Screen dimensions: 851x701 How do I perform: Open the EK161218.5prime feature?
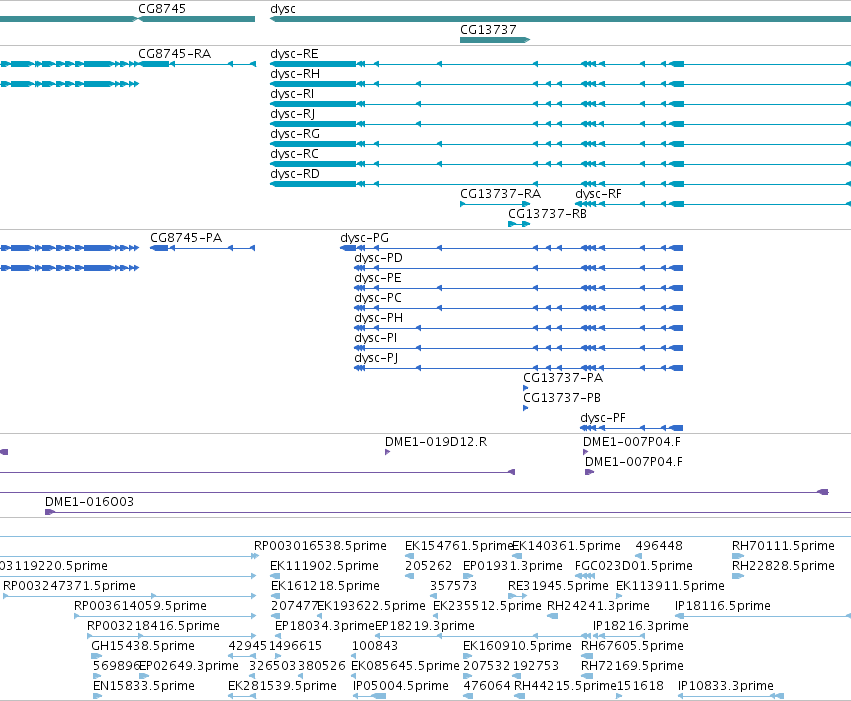tap(325, 586)
